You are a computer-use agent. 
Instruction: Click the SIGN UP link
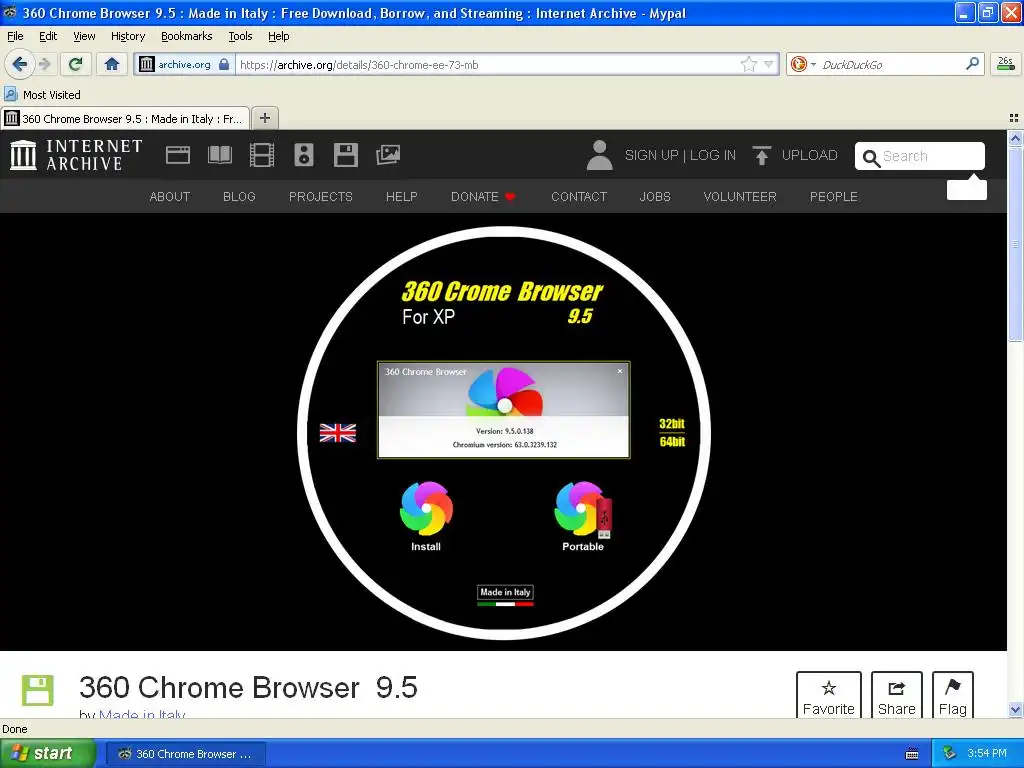(651, 155)
